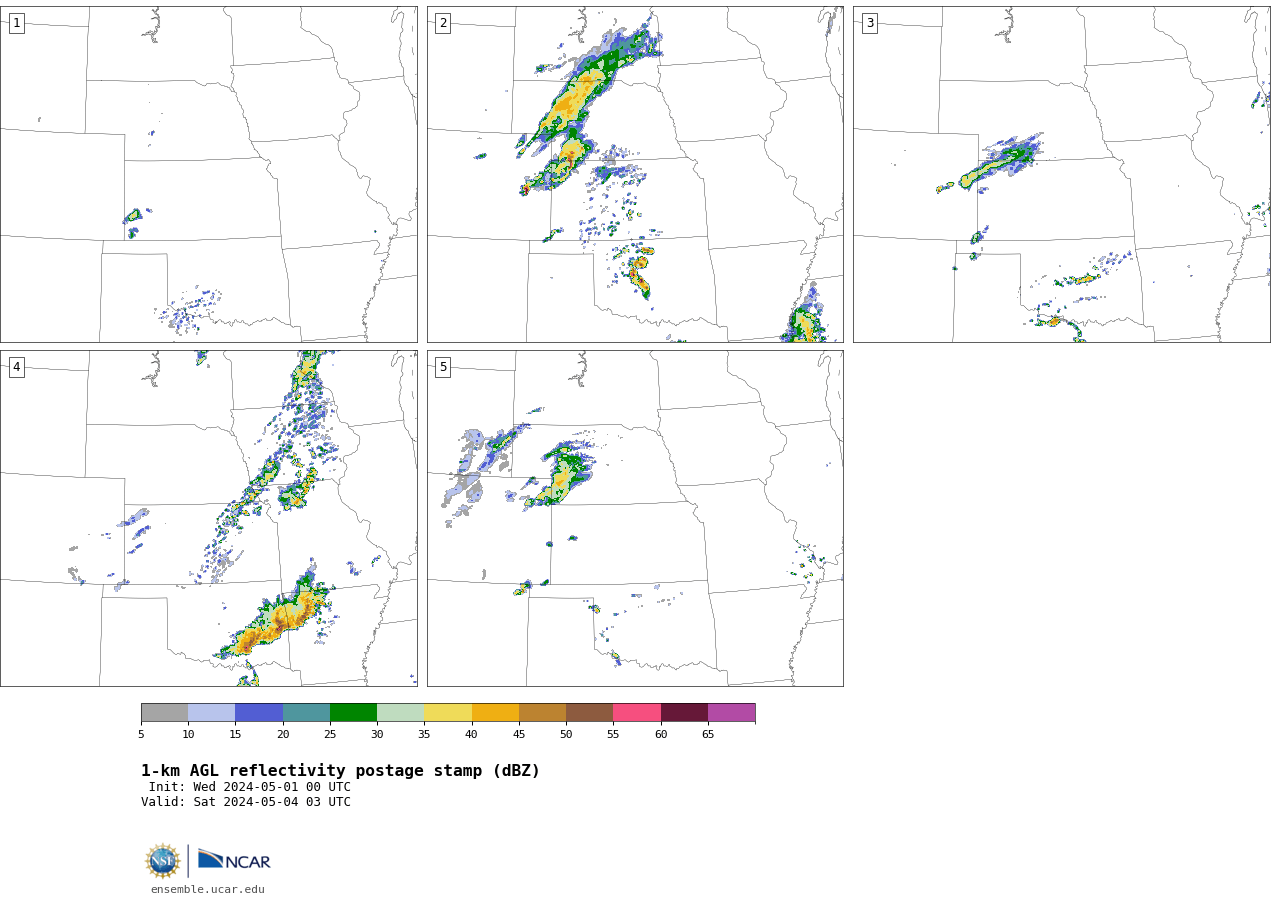Click the colorbar tick label 50
1280x901 pixels.
[x=566, y=734]
